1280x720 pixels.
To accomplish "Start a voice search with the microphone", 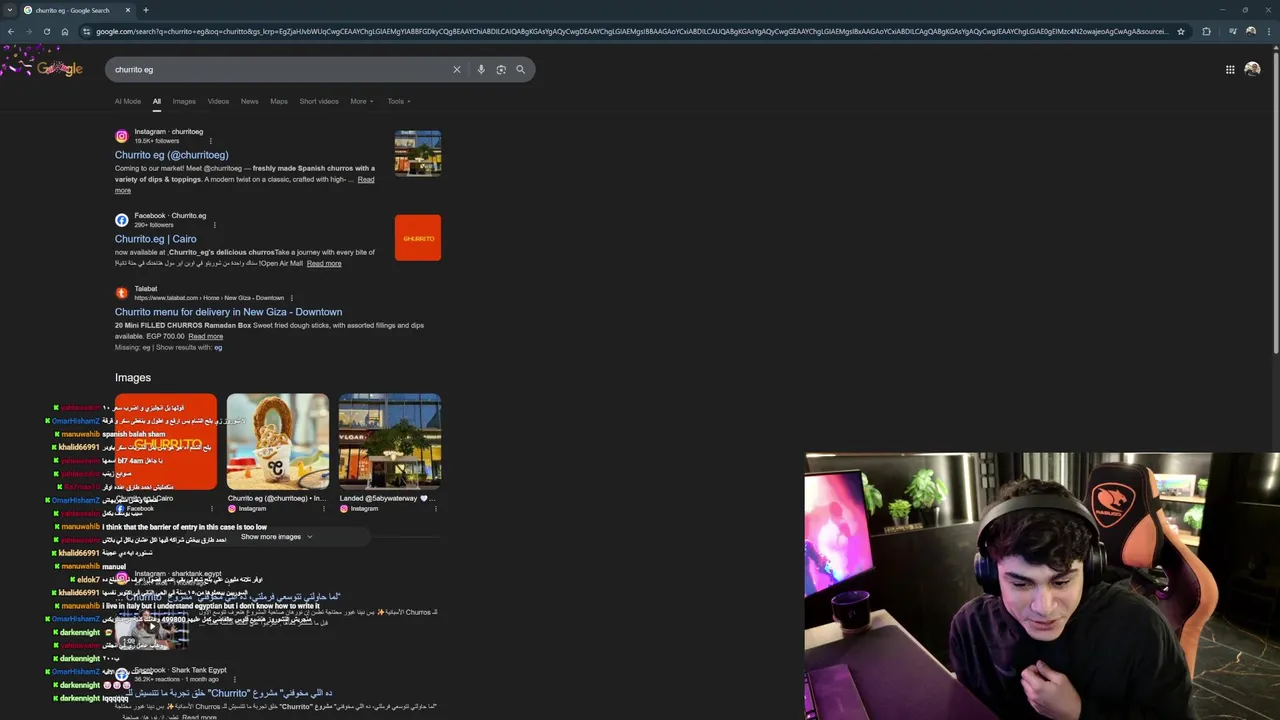I will click(x=481, y=69).
